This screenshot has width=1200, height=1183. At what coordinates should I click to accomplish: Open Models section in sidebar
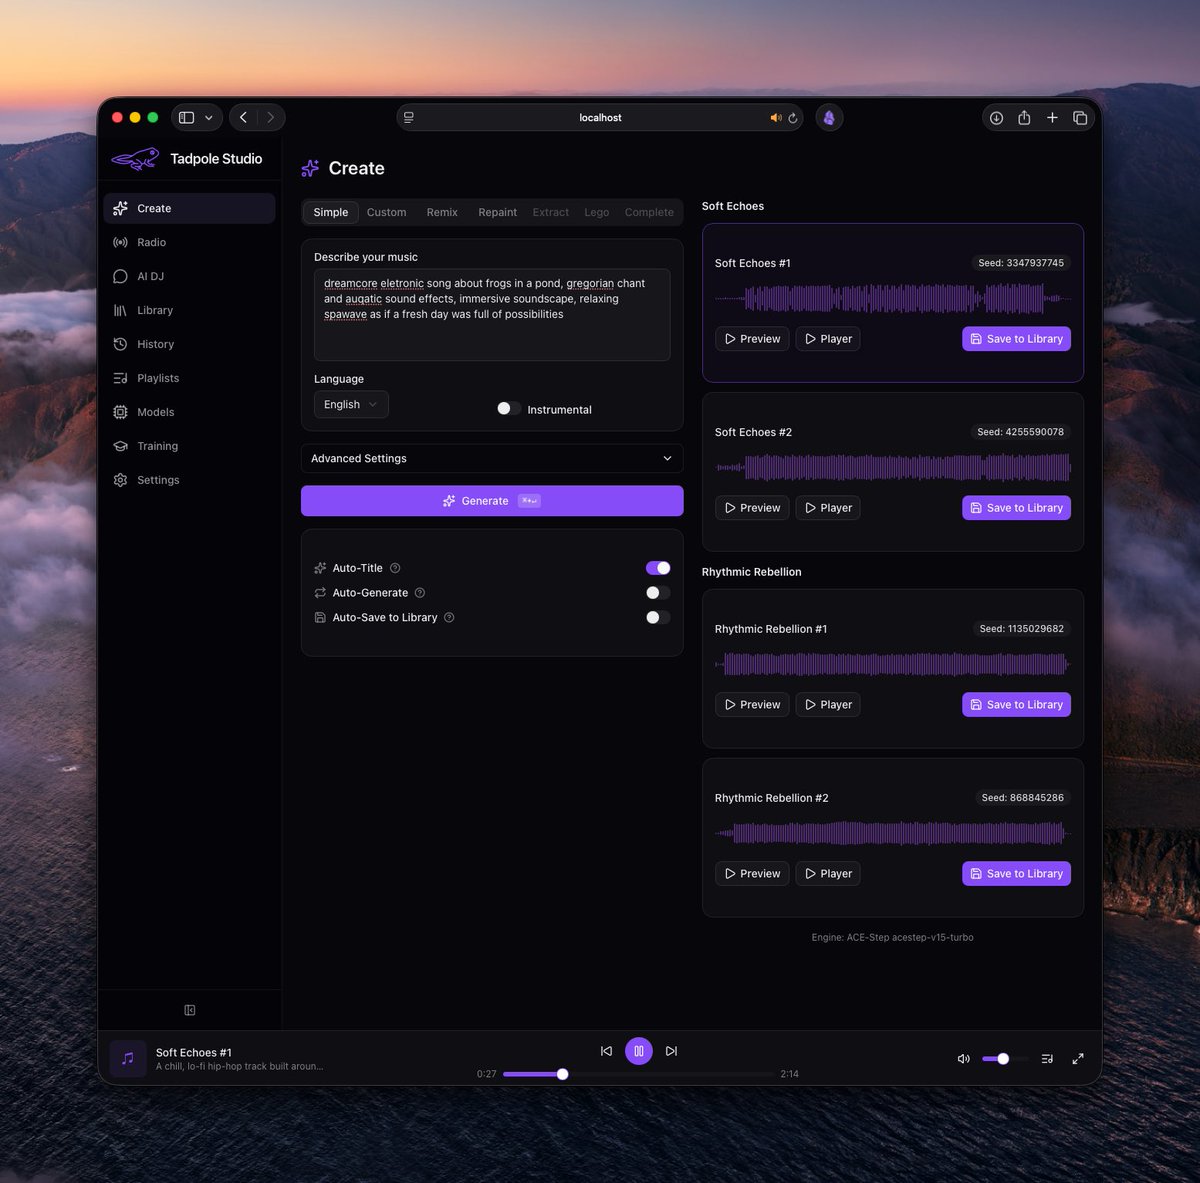coord(189,412)
